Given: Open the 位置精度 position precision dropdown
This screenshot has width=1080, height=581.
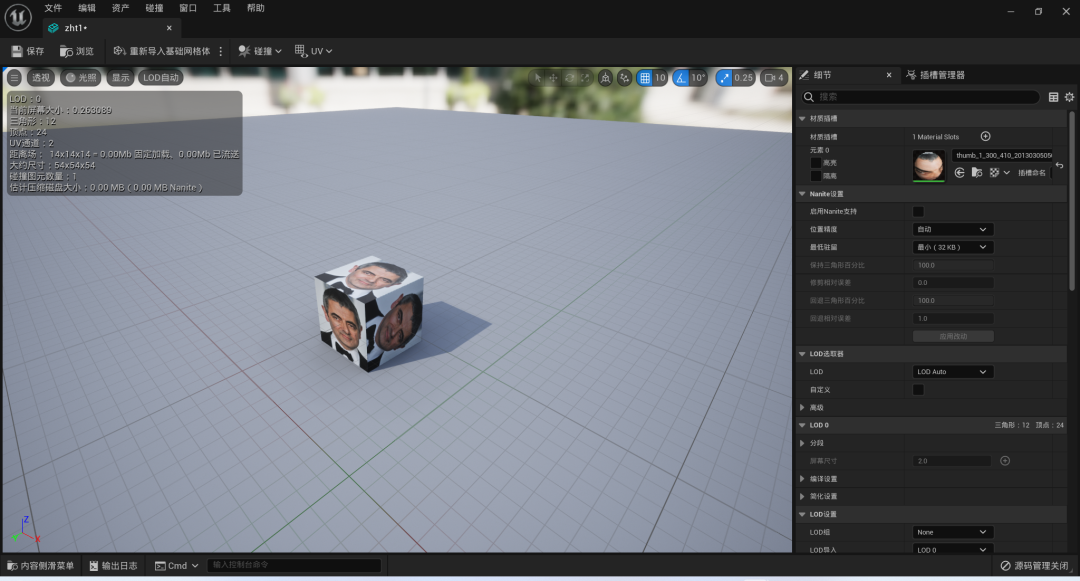Looking at the screenshot, I should pos(952,229).
